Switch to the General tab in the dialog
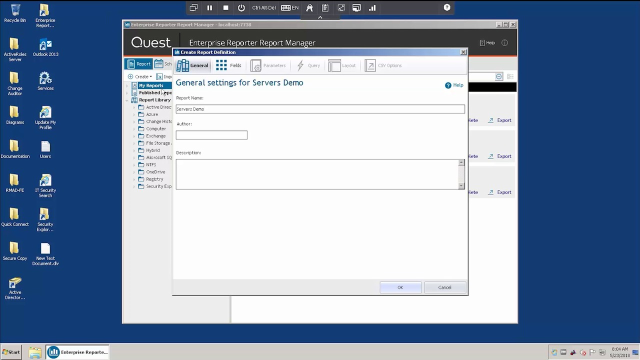Viewport: 640px width, 360px height. pyautogui.click(x=193, y=65)
